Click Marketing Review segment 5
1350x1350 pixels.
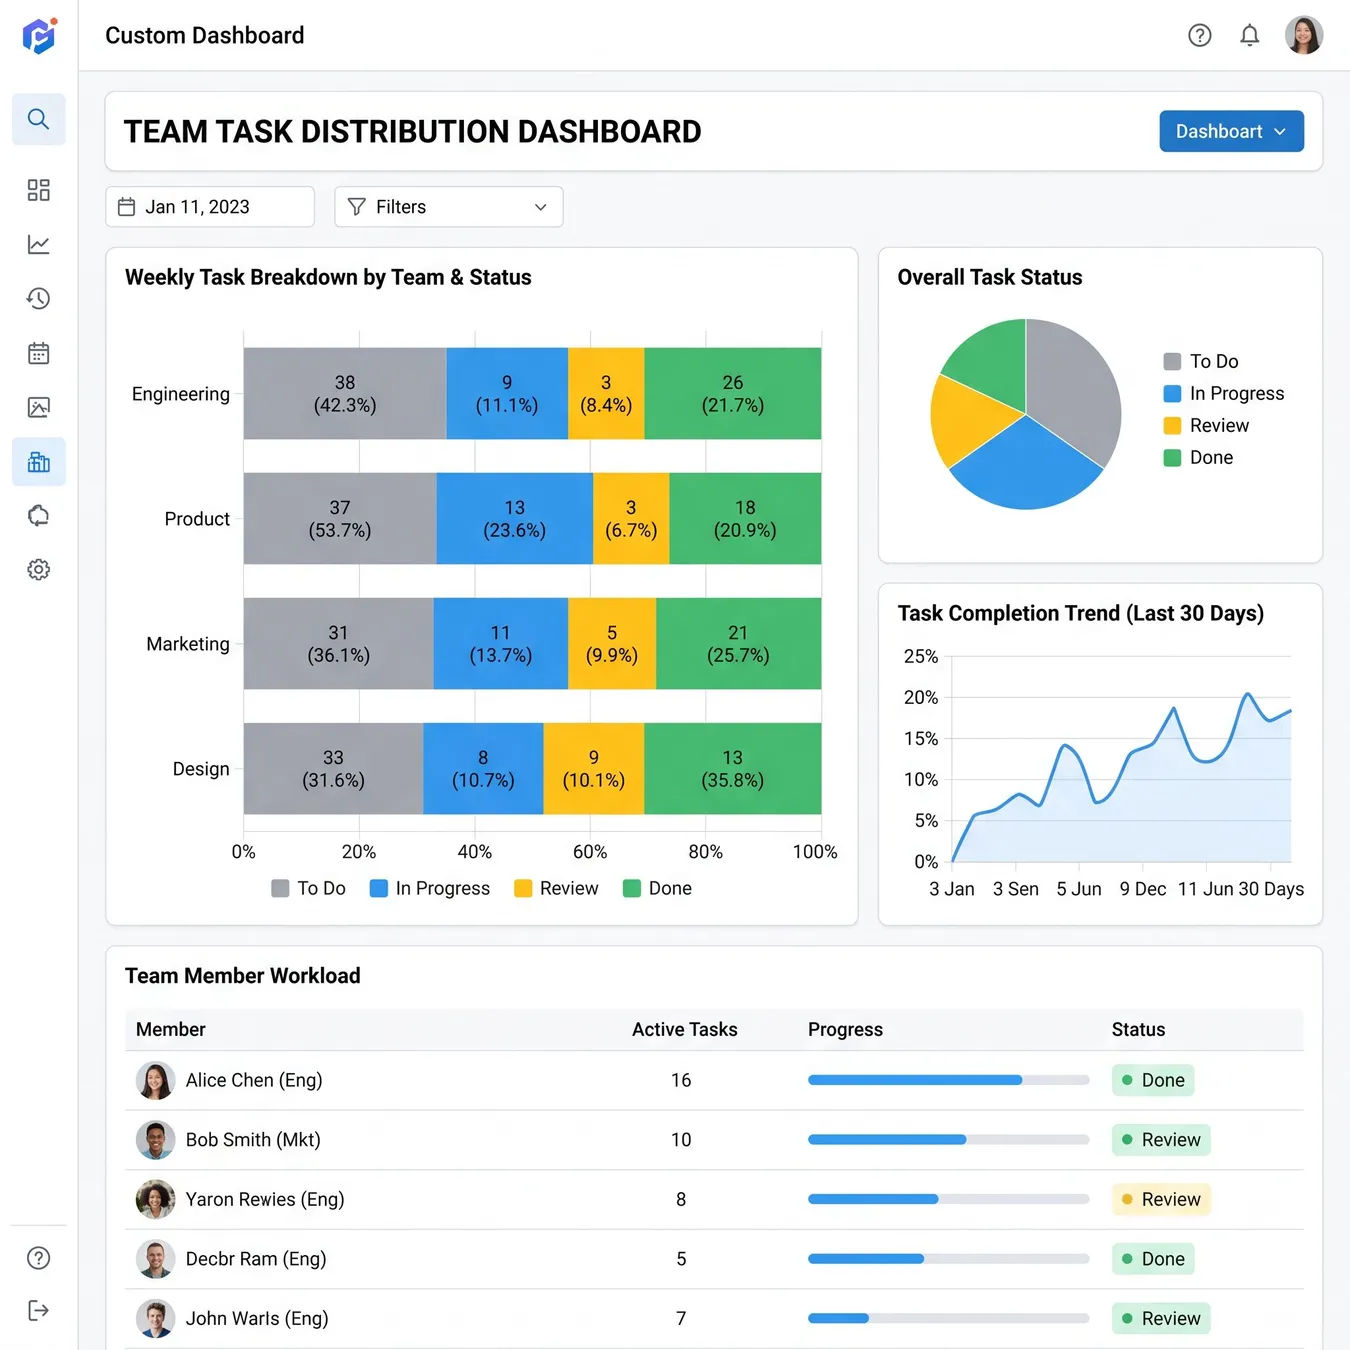click(612, 644)
